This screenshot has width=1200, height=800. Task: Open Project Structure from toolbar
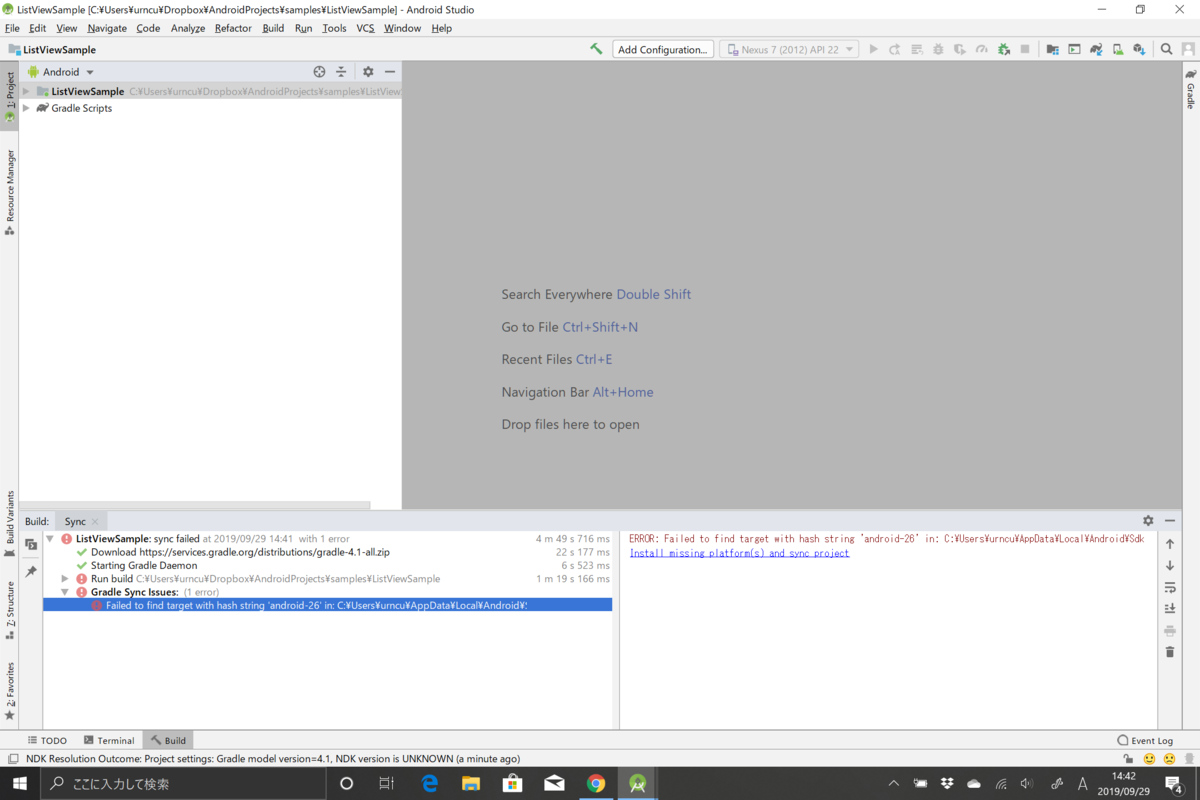[x=1052, y=49]
